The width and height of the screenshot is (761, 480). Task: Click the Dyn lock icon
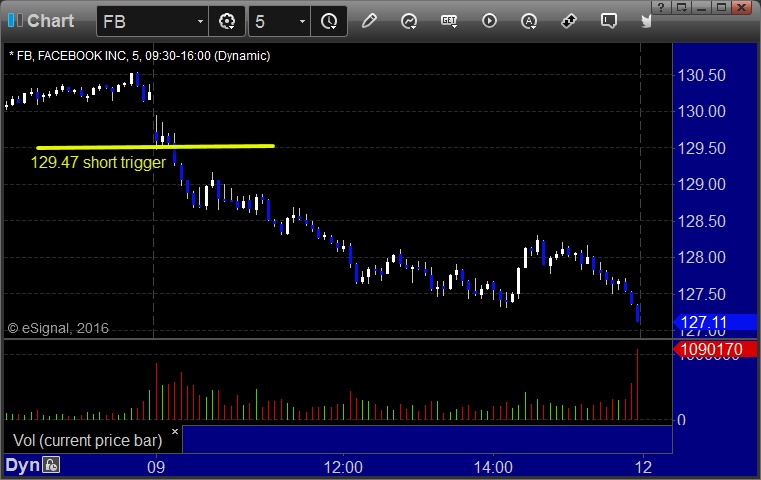pos(51,465)
